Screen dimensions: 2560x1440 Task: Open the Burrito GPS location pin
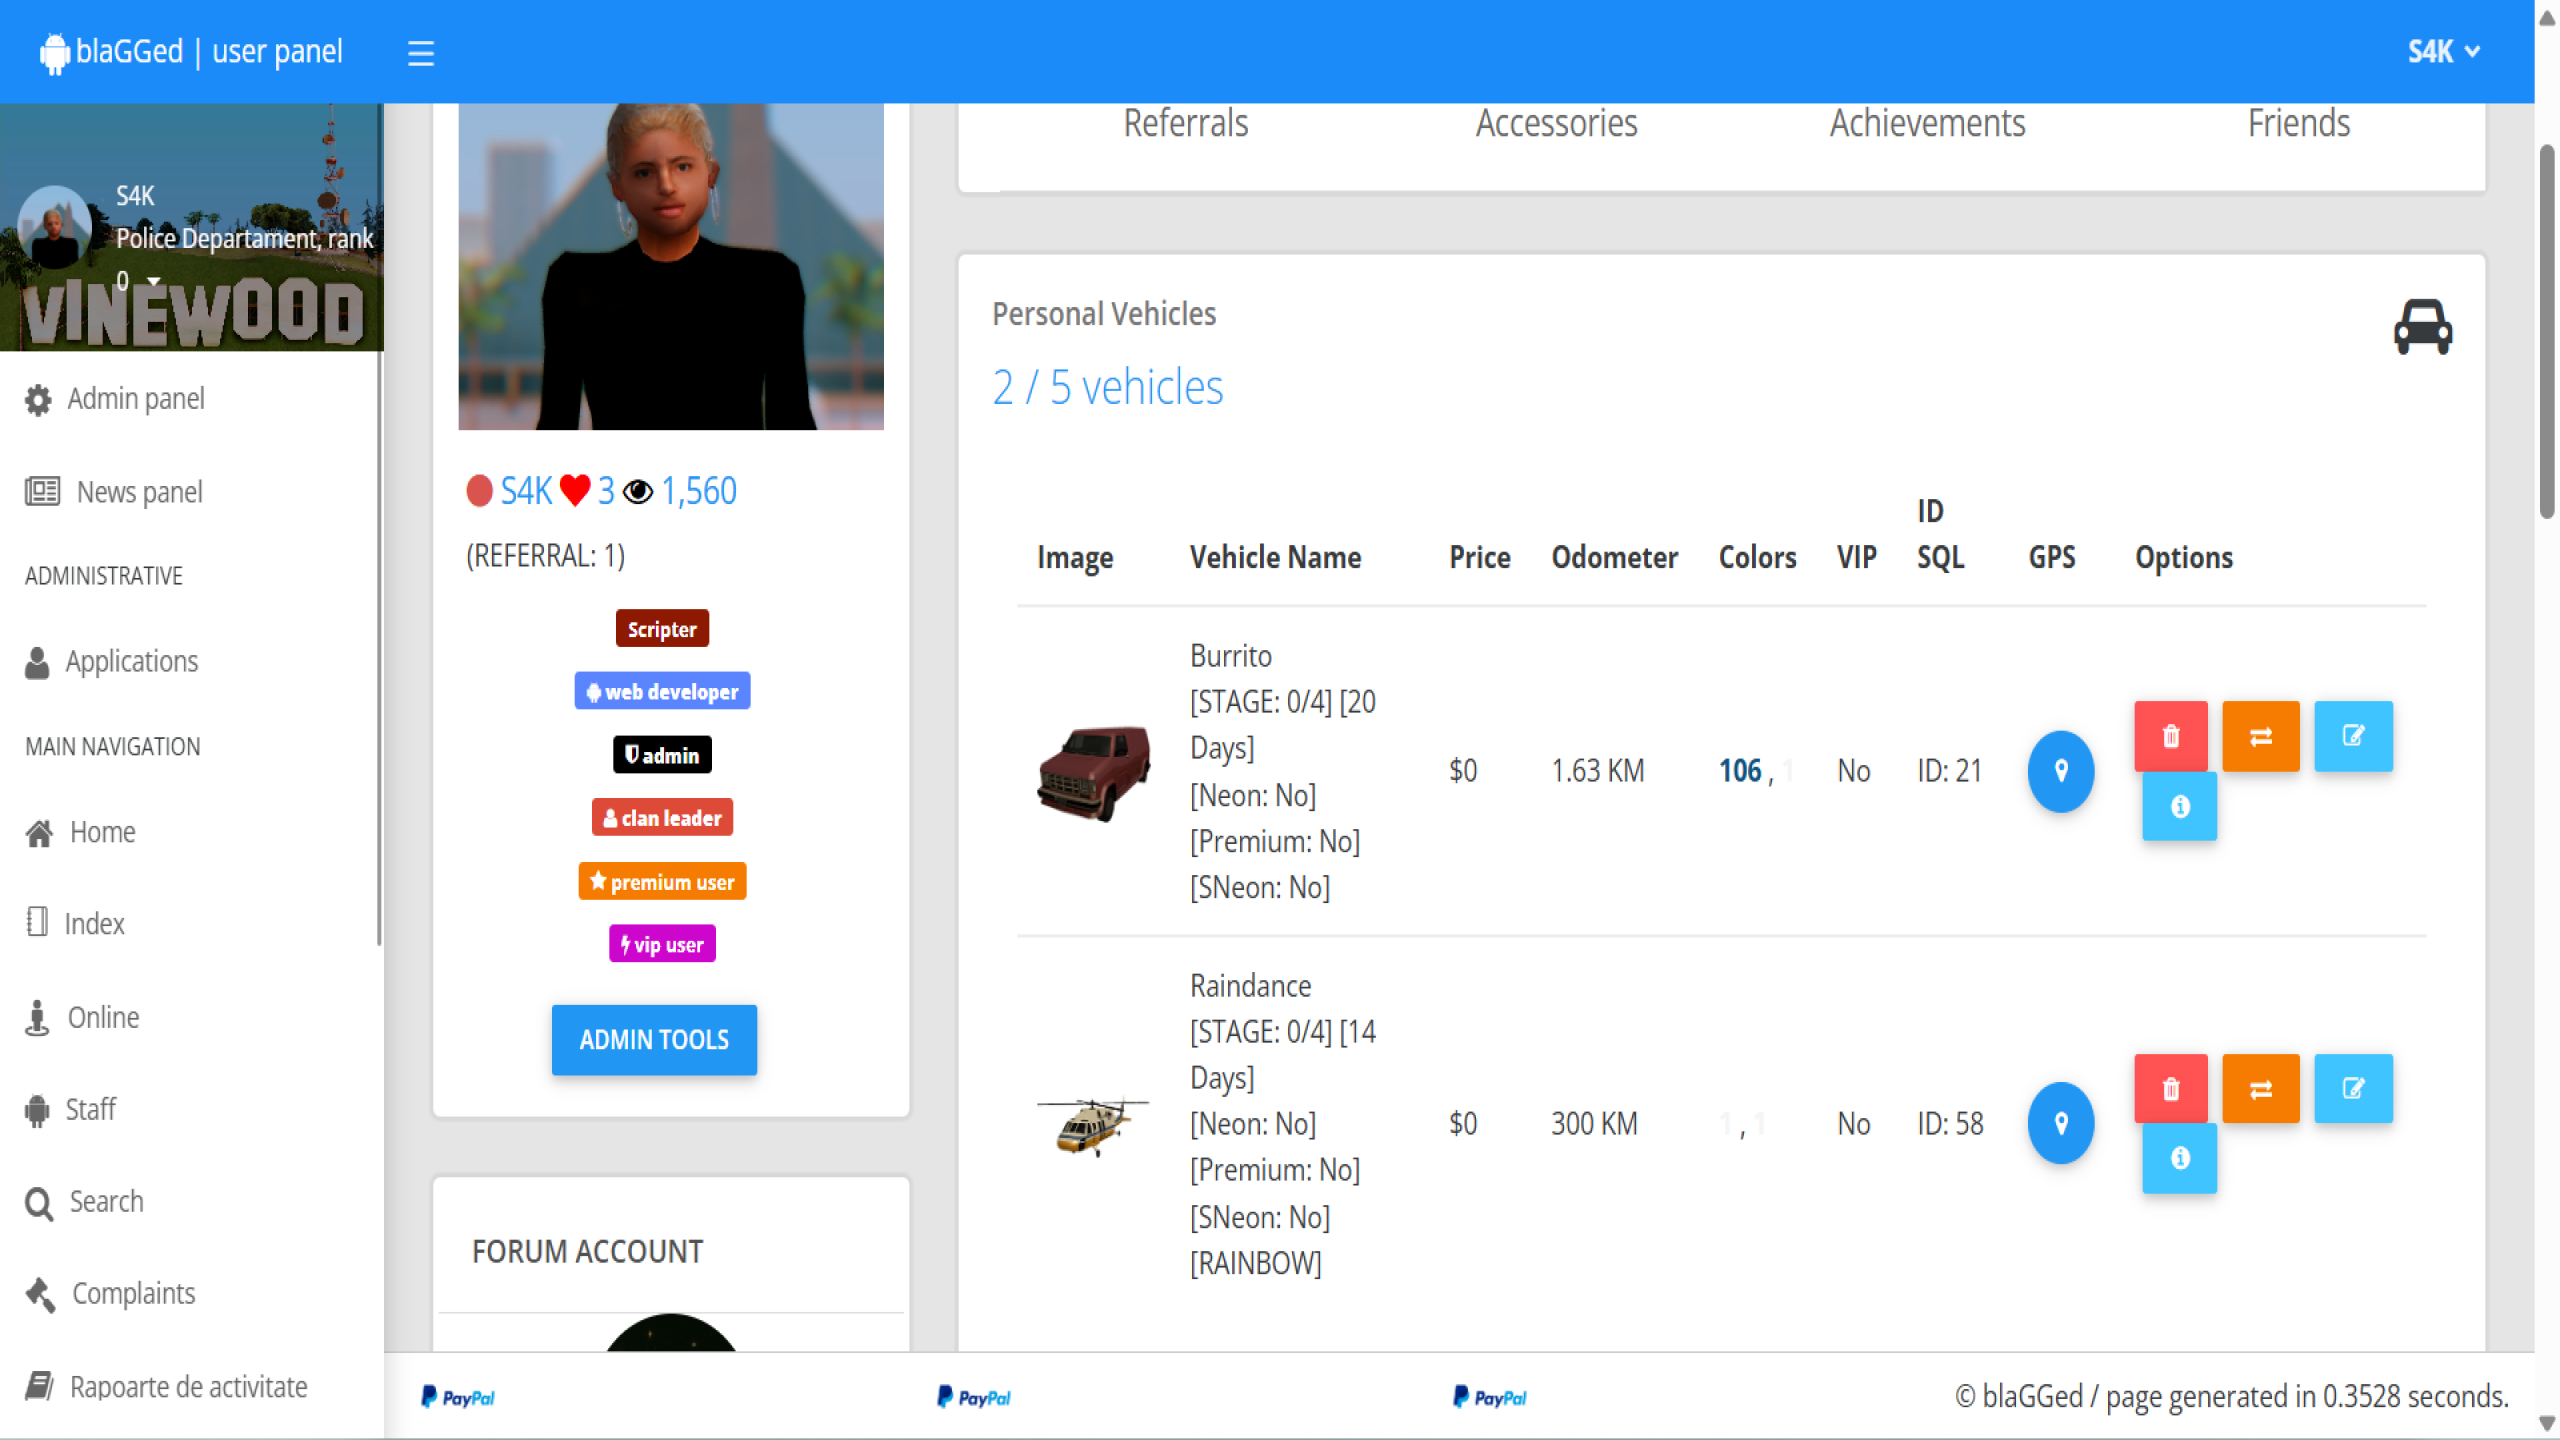[2060, 771]
